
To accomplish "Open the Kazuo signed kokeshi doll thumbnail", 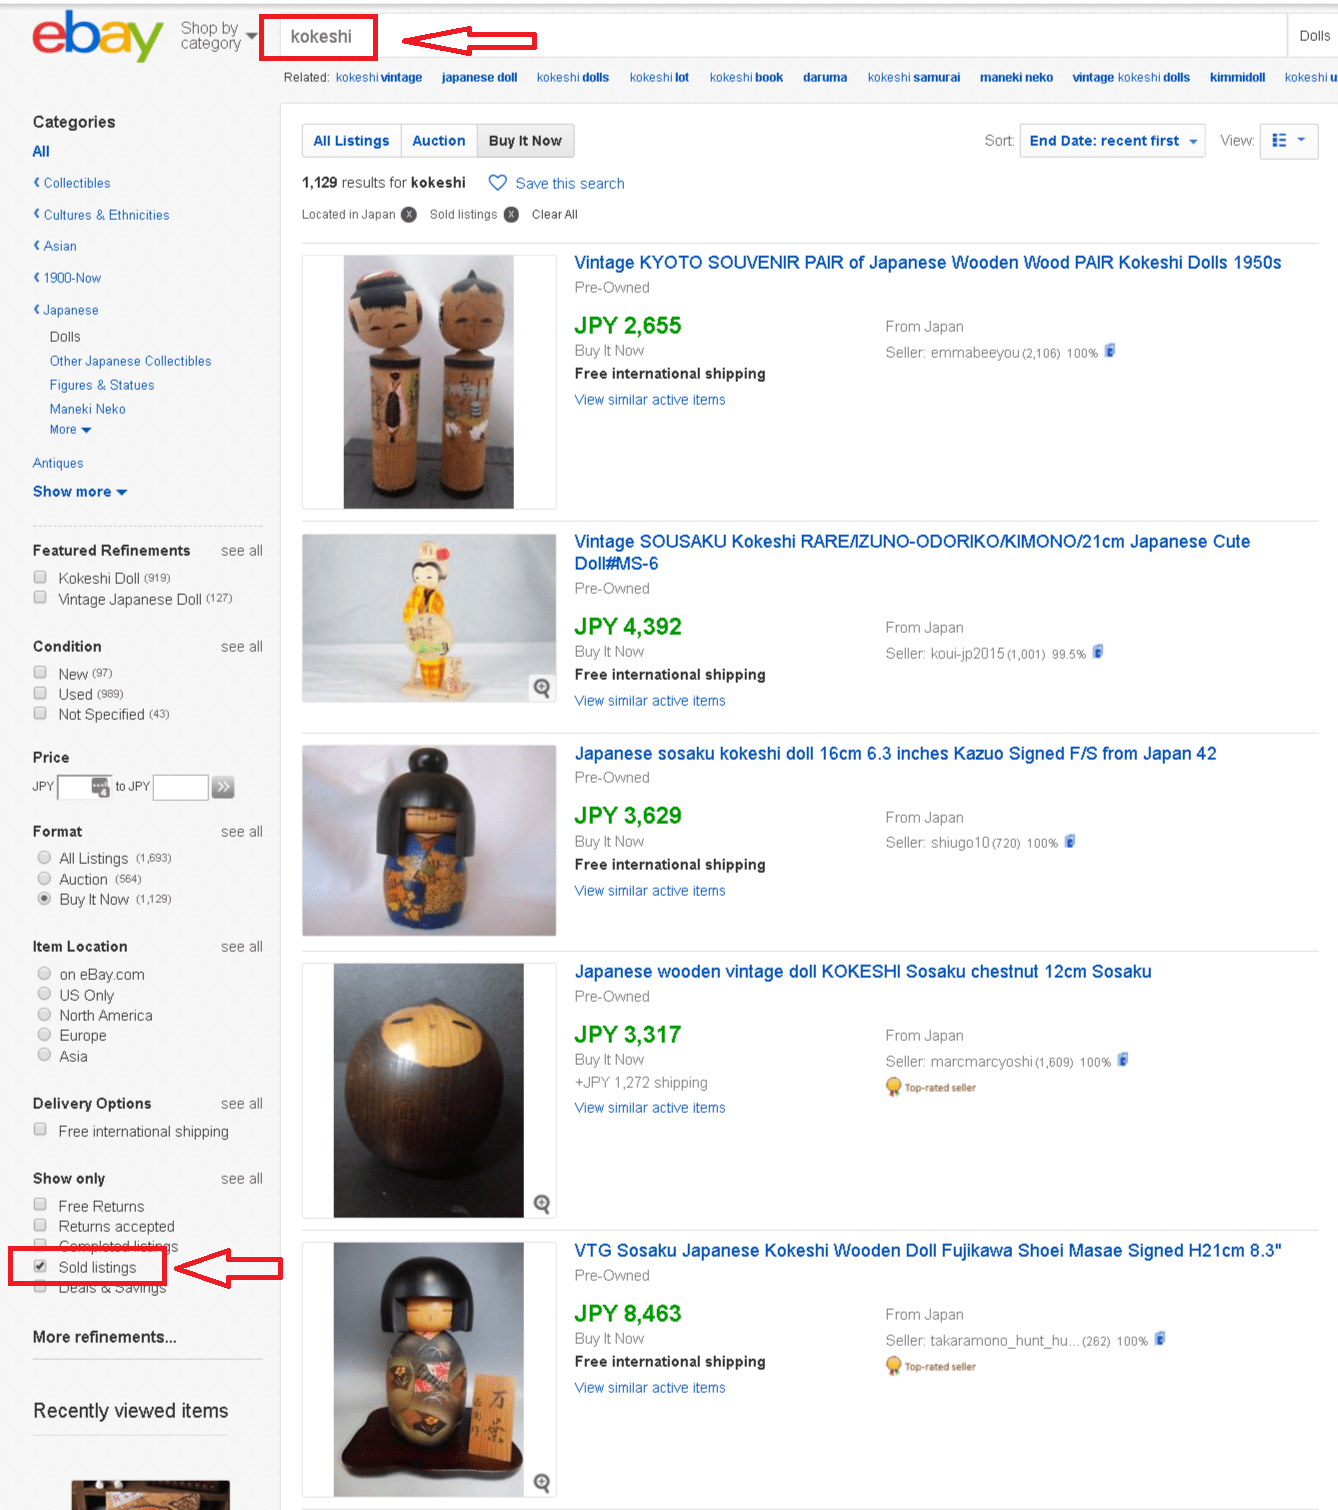I will [429, 840].
